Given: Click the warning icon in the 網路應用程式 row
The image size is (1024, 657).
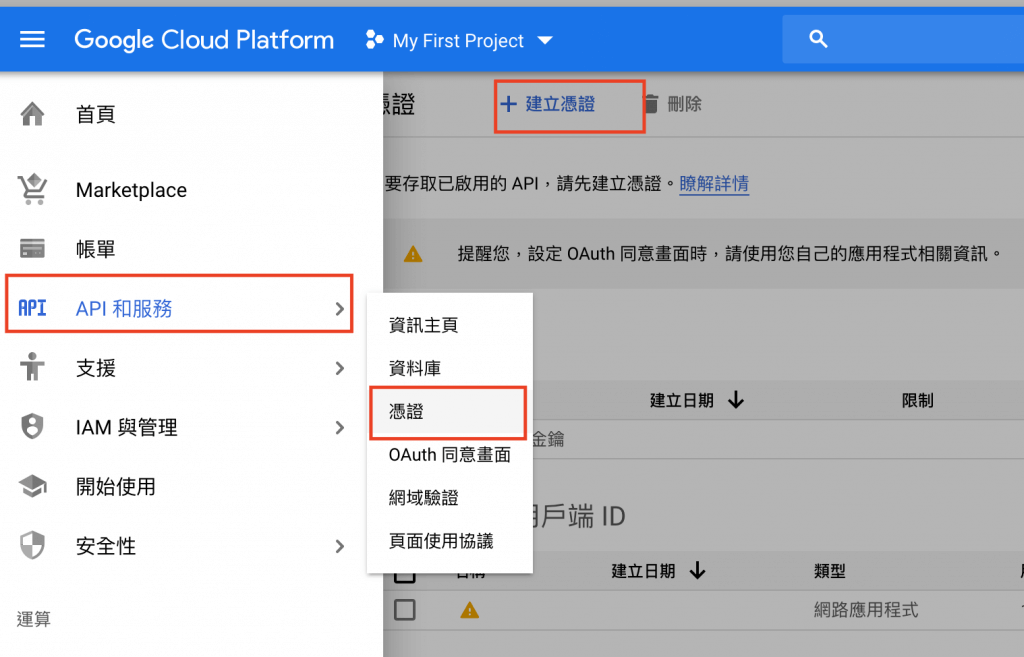Looking at the screenshot, I should coord(470,611).
